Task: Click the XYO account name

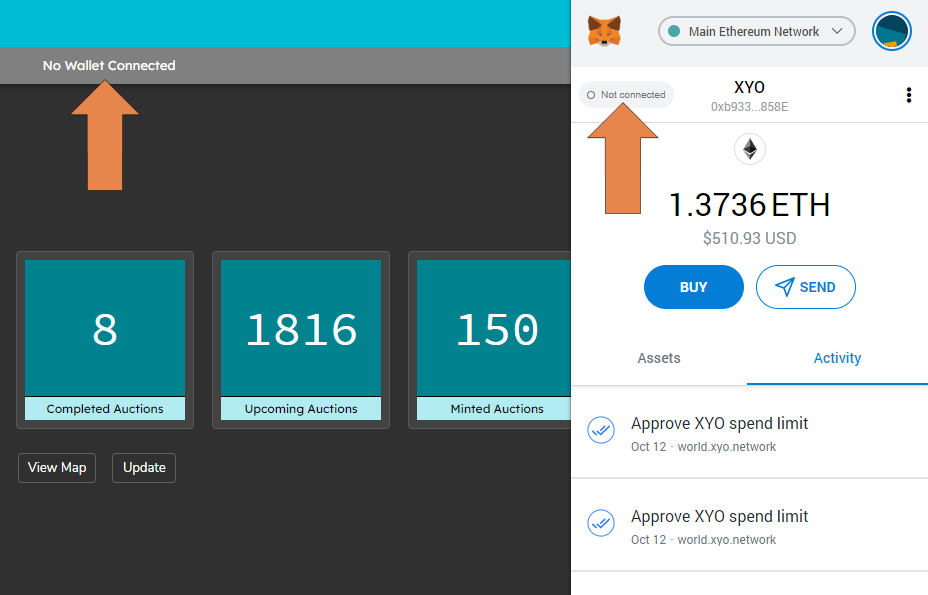Action: pyautogui.click(x=749, y=88)
